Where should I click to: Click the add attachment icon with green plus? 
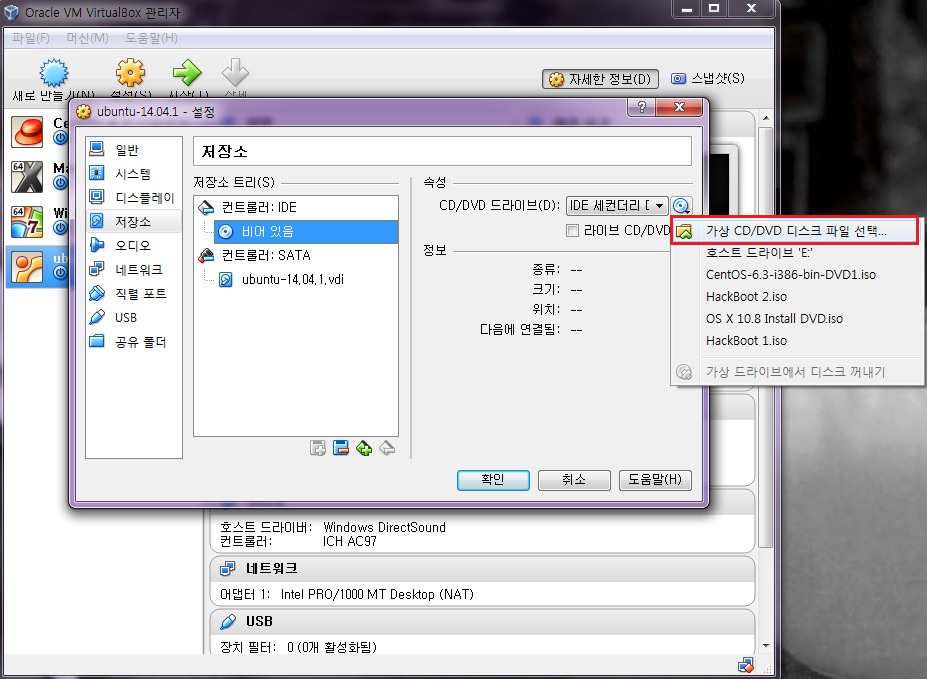364,448
